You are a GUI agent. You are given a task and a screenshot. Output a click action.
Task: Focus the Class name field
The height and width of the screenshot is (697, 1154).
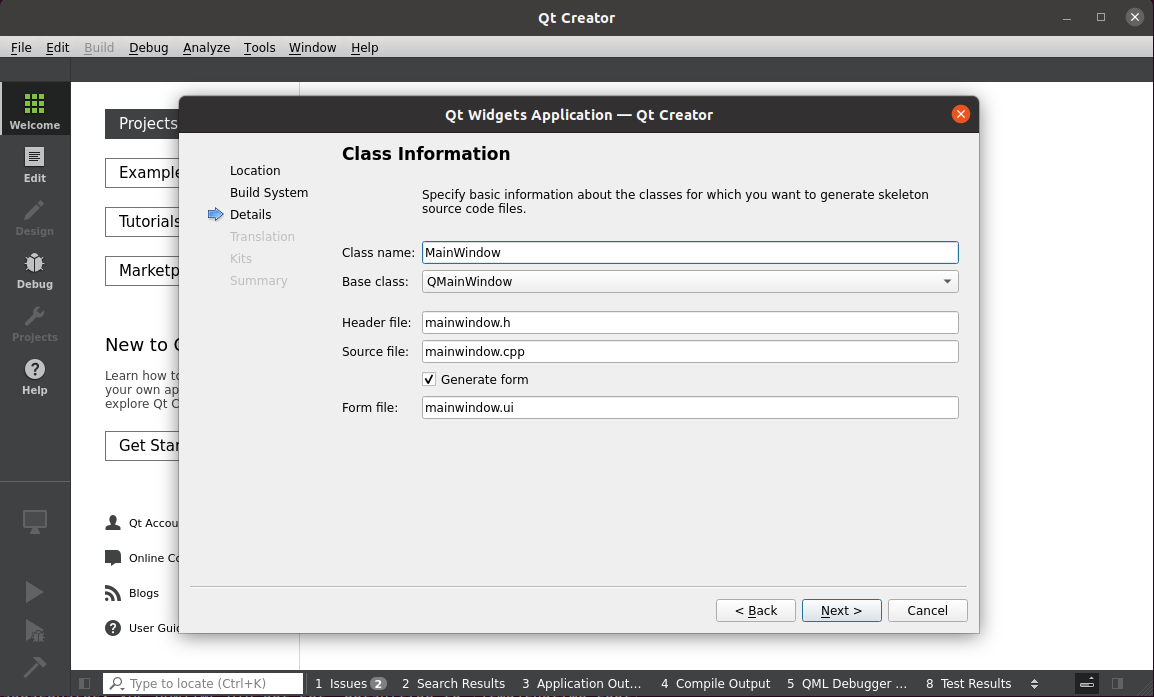tap(690, 252)
